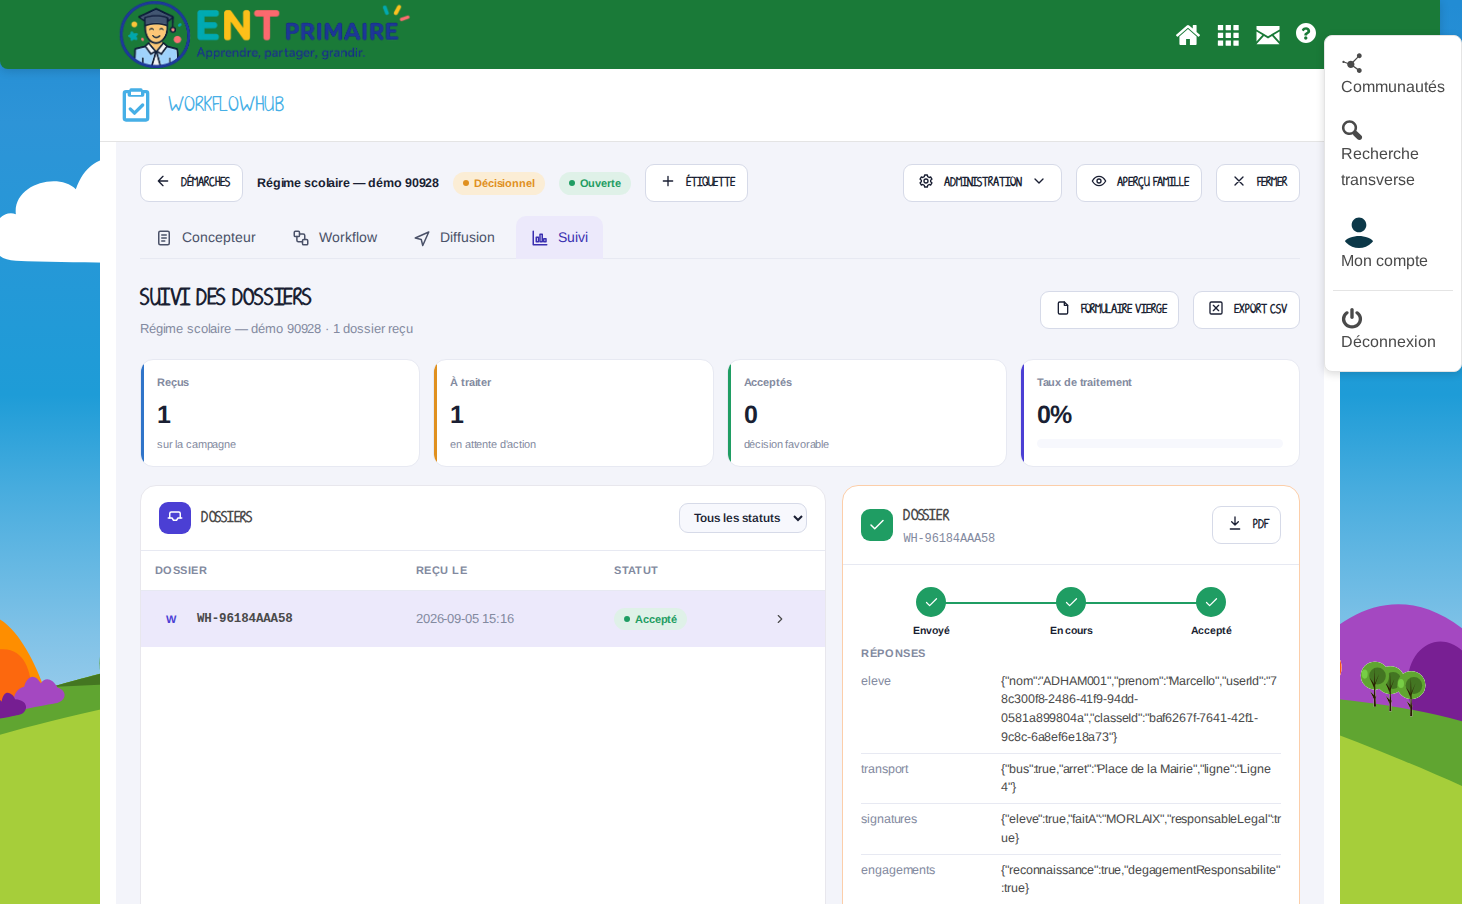Expand the Administration dropdown
This screenshot has height=904, width=1462.
982,183
